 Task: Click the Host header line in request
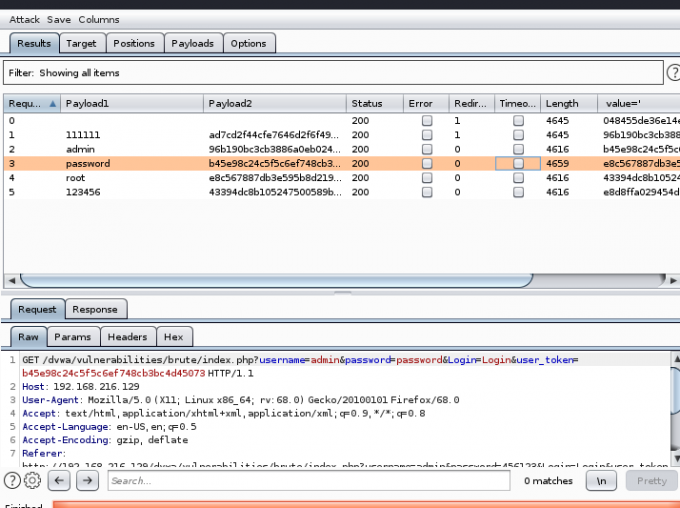coord(81,387)
